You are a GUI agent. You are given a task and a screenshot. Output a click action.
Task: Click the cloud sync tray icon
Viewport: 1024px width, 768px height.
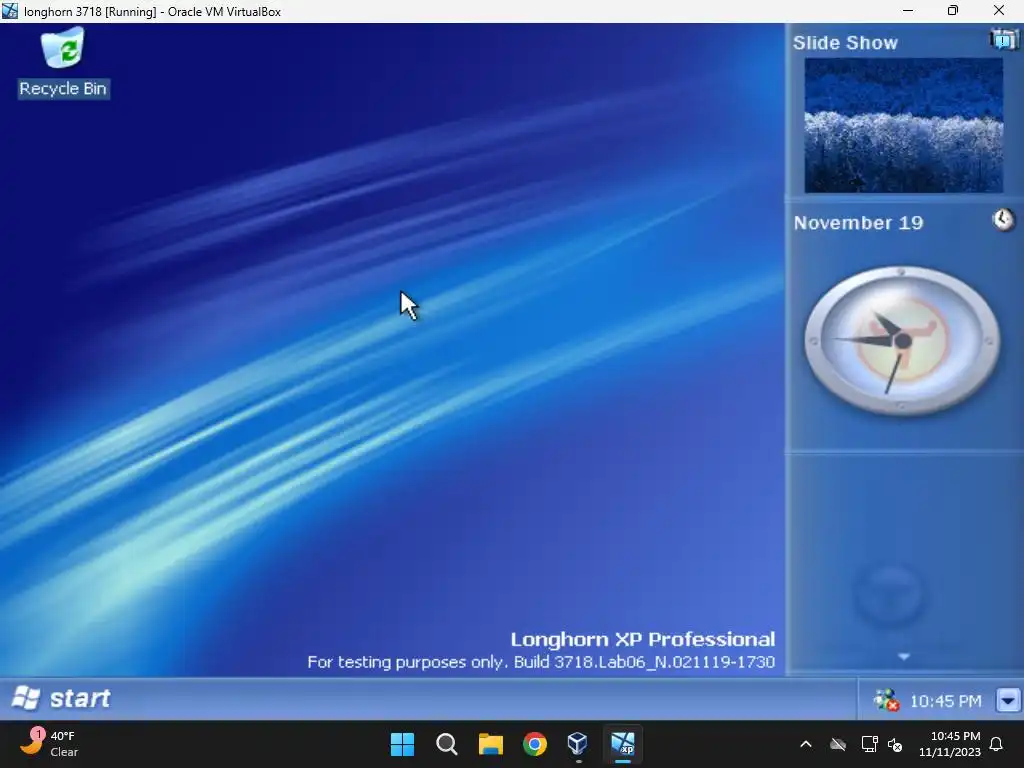tap(838, 744)
